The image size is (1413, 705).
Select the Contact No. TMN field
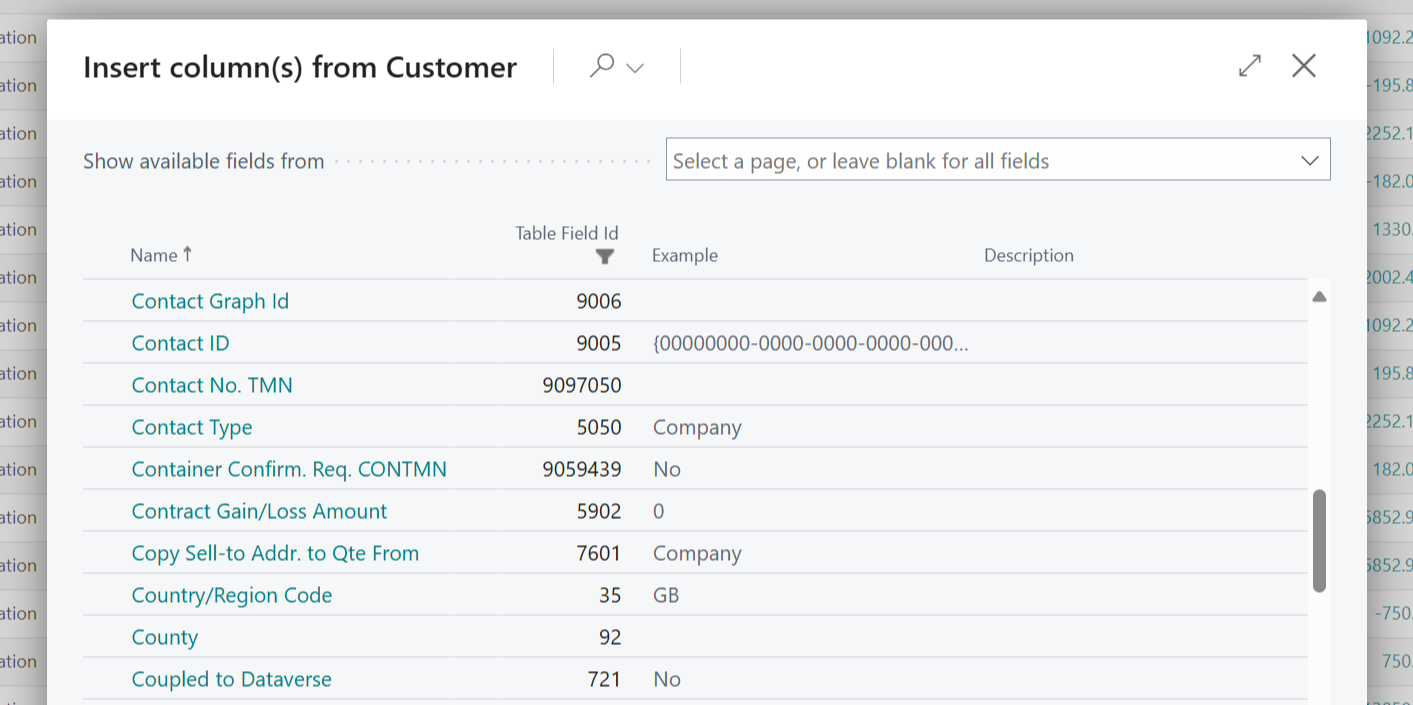(211, 385)
